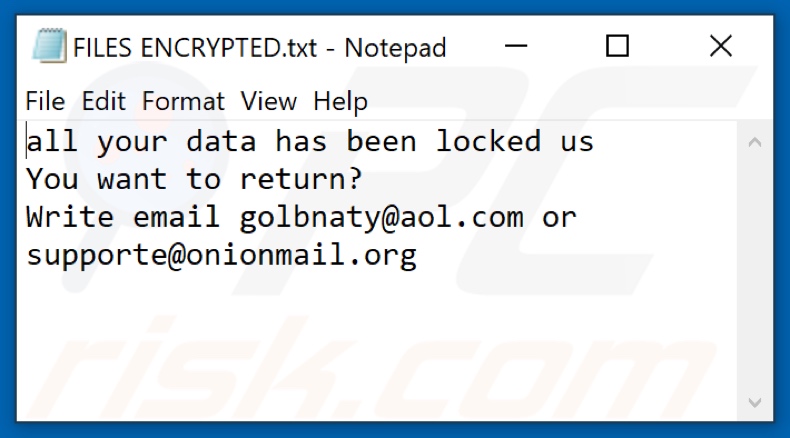Maximize the Notepad window
790x438 pixels.
tap(618, 47)
